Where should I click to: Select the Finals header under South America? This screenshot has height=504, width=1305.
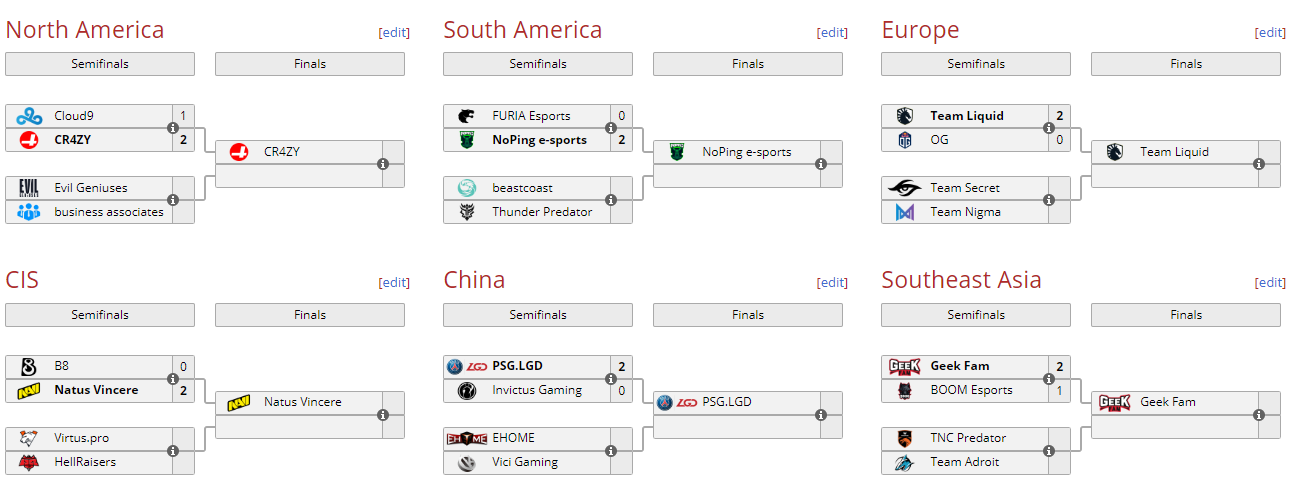[748, 64]
